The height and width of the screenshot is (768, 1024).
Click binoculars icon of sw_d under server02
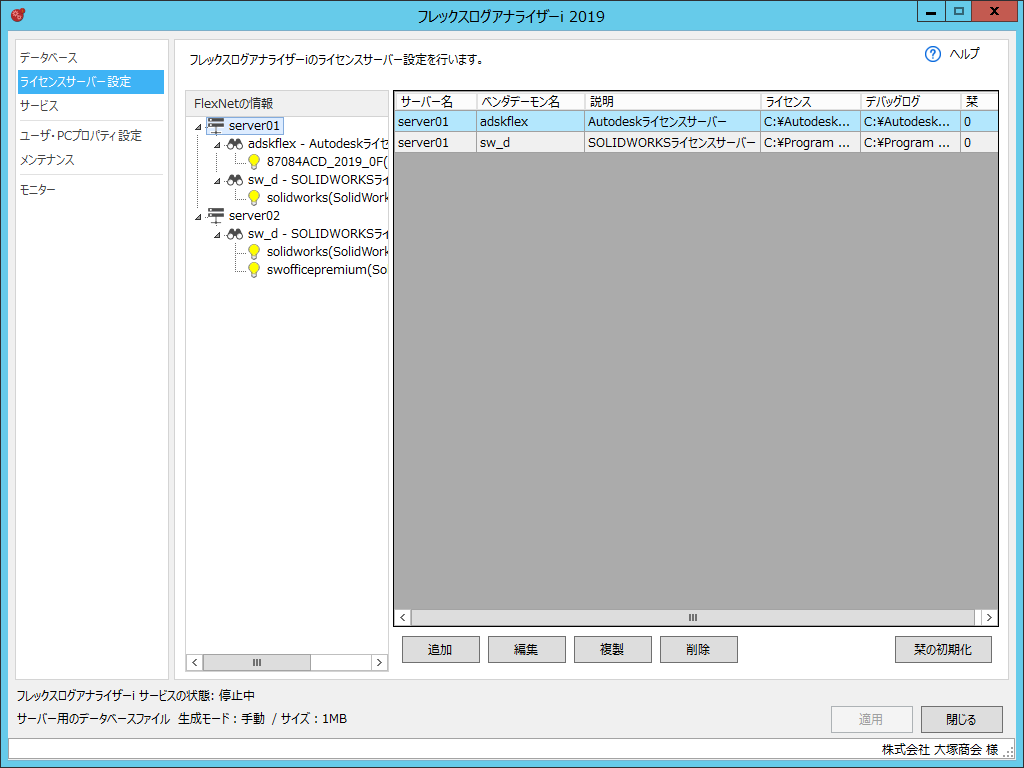[x=234, y=234]
